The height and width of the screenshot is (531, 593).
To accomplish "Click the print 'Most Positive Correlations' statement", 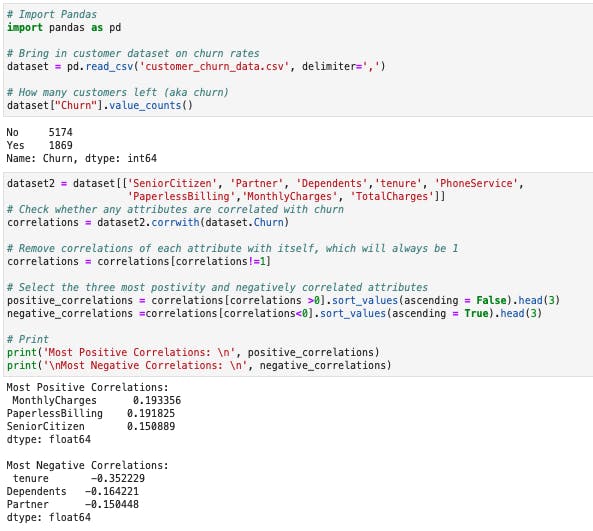I will [193, 352].
